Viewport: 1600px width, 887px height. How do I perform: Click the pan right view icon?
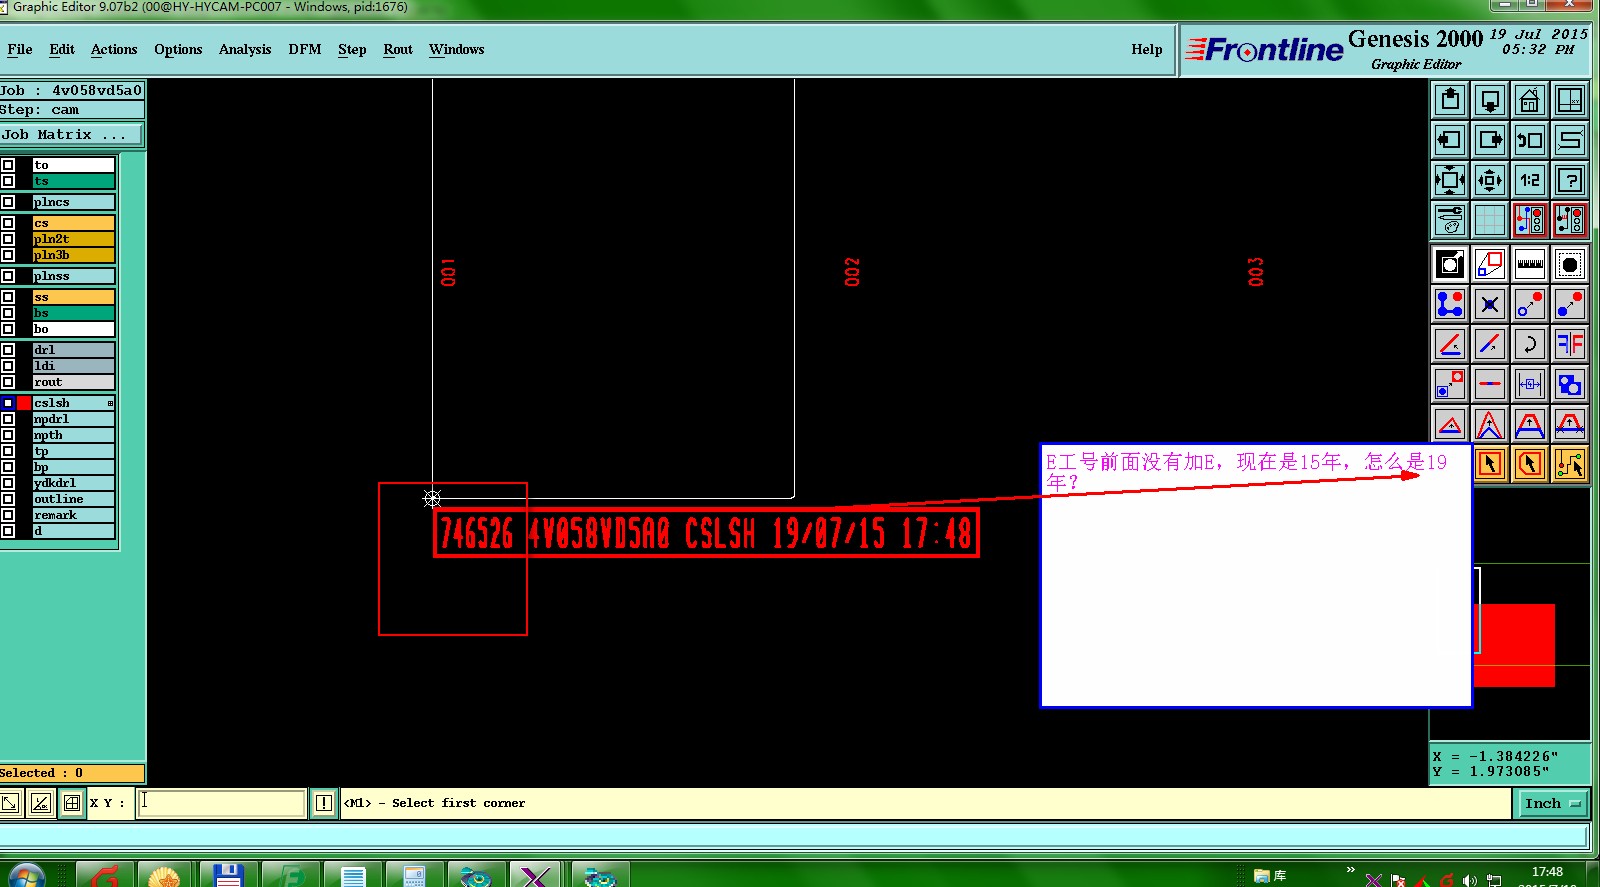pyautogui.click(x=1490, y=140)
